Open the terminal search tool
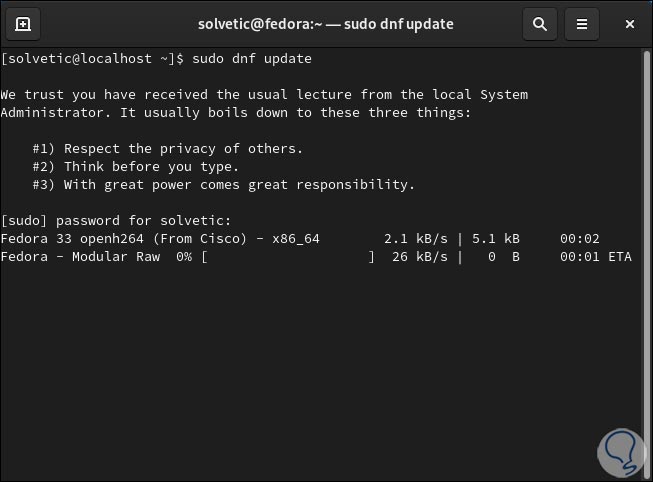 (540, 24)
